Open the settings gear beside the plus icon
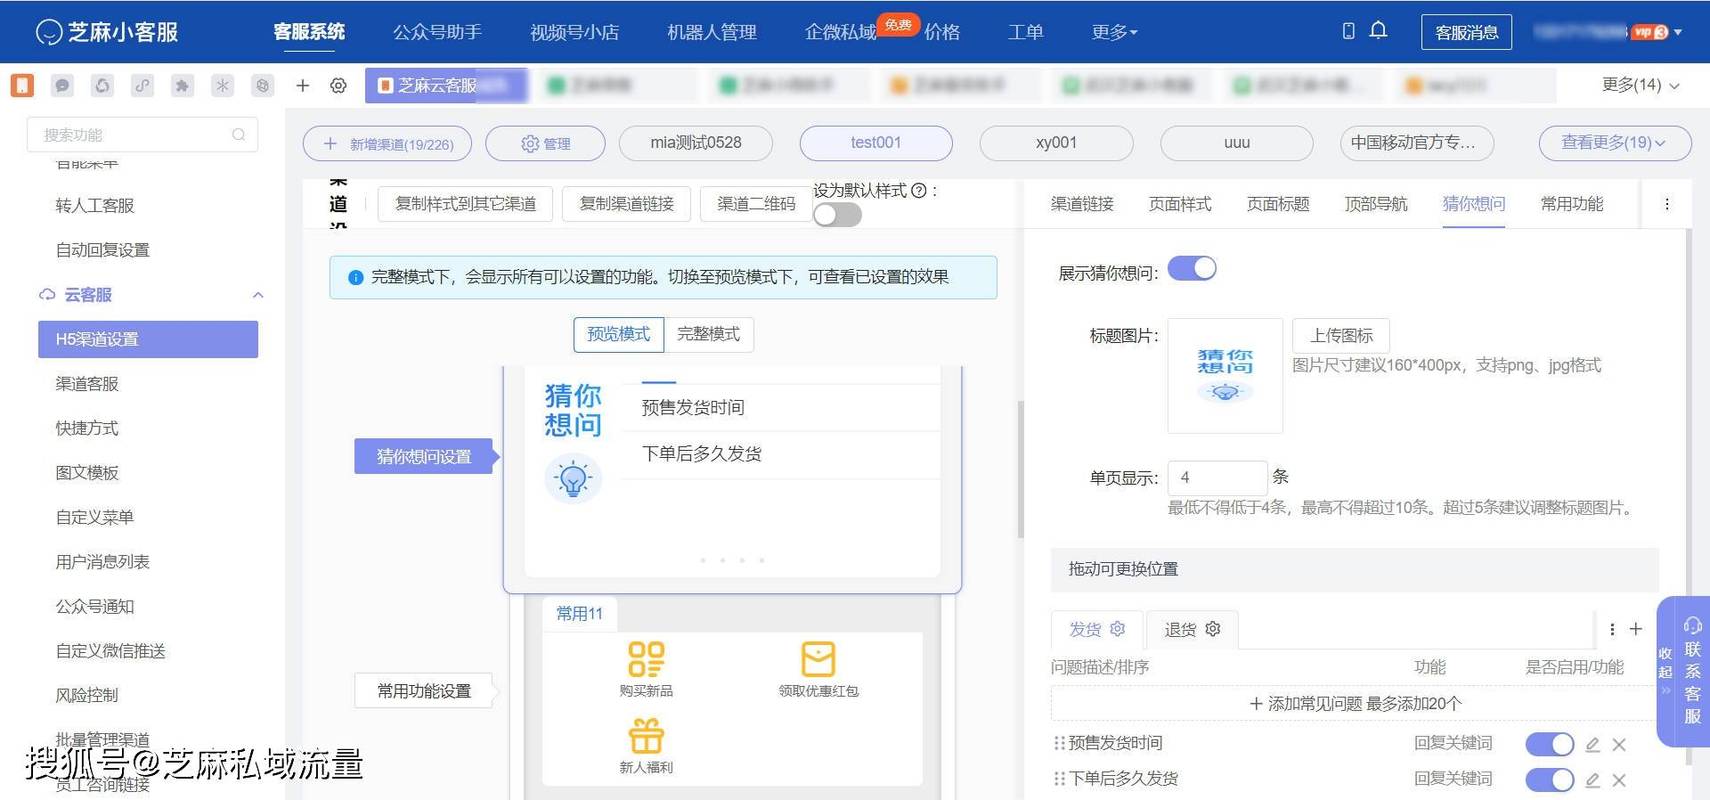Image resolution: width=1710 pixels, height=800 pixels. tap(338, 86)
